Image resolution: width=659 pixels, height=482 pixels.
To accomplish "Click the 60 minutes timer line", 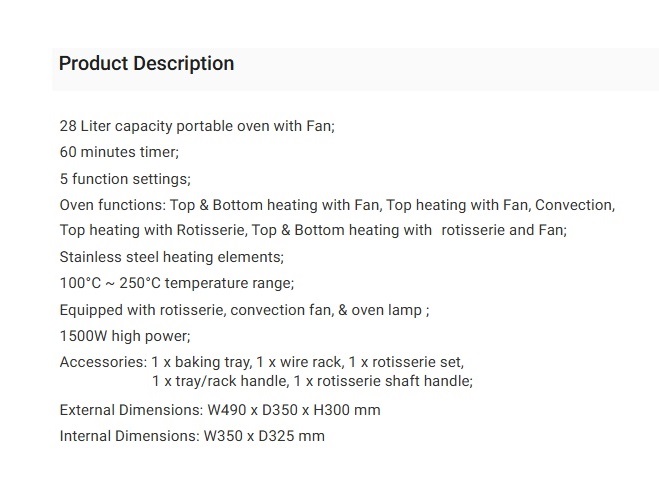I will click(119, 153).
